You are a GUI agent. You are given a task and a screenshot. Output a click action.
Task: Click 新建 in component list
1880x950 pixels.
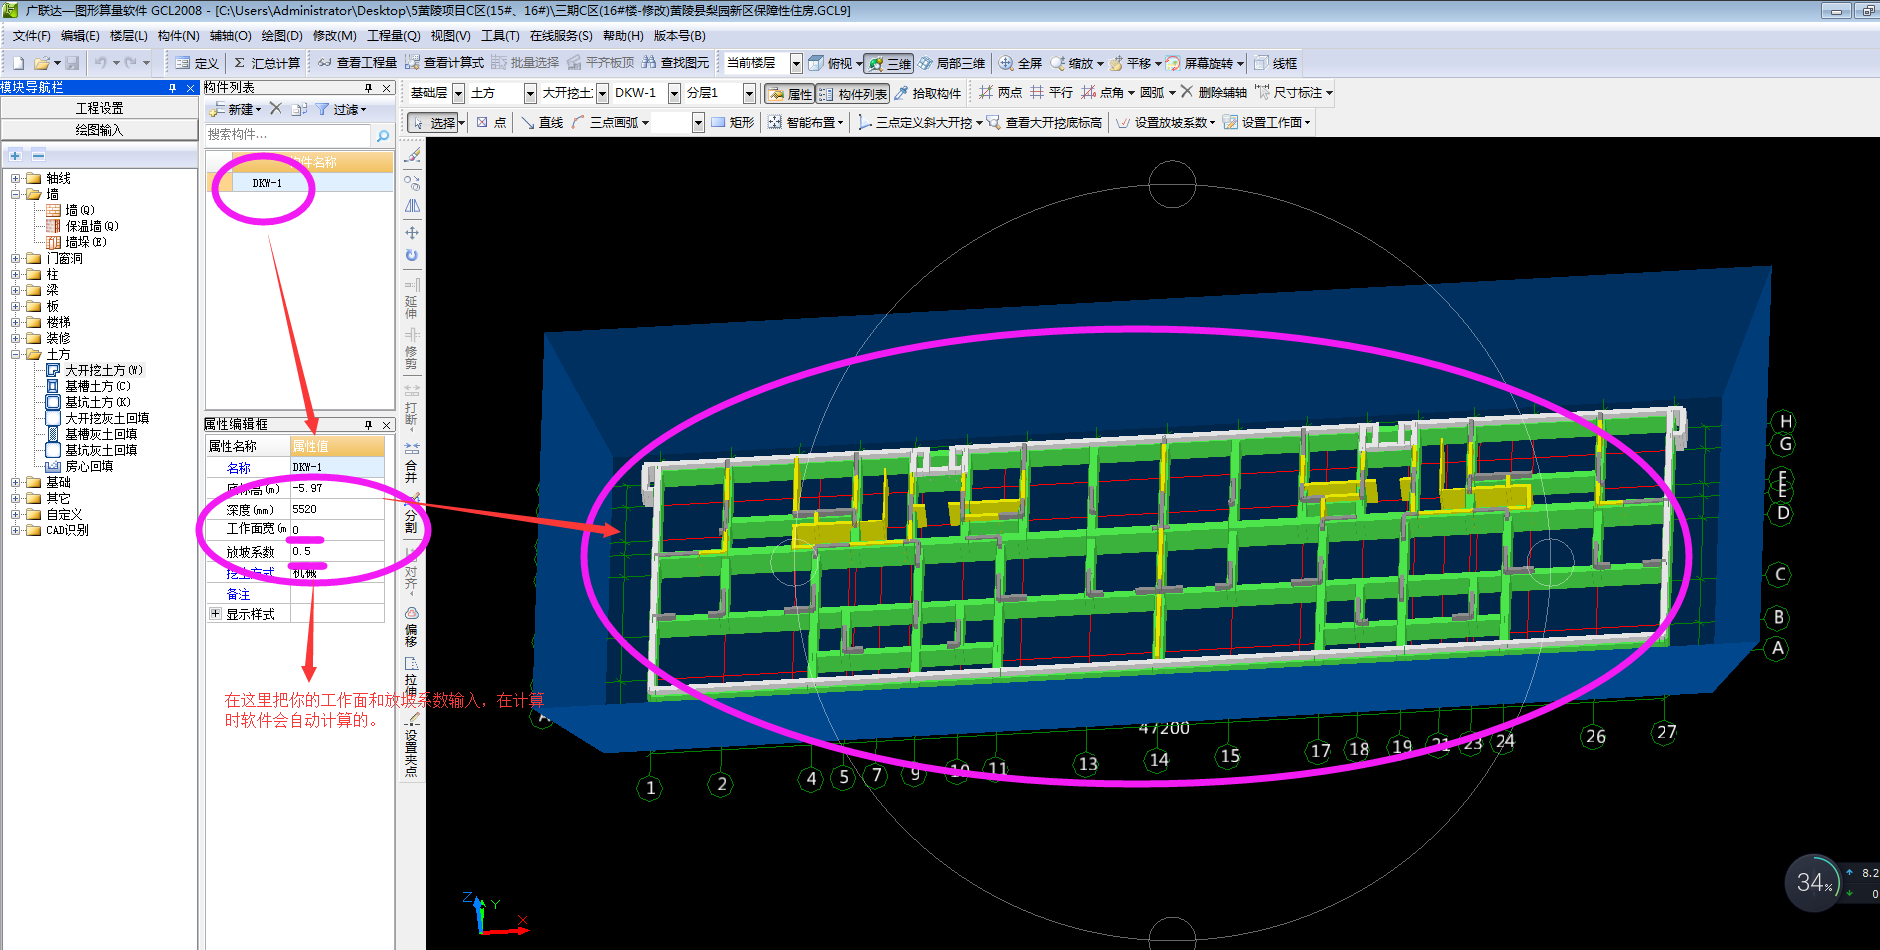pyautogui.click(x=236, y=109)
